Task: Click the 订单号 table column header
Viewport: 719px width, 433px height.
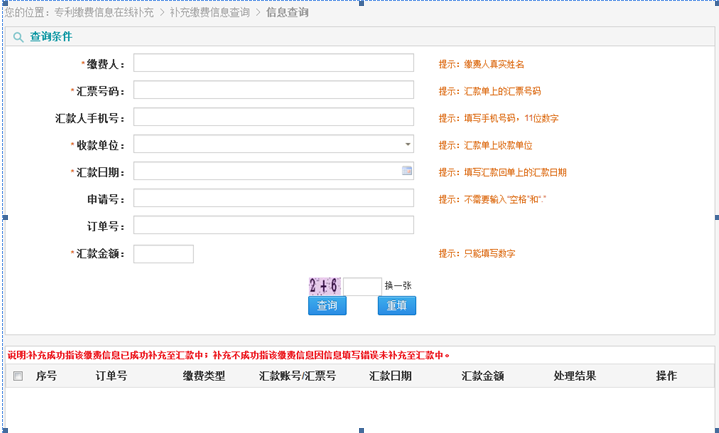Action: (x=111, y=376)
